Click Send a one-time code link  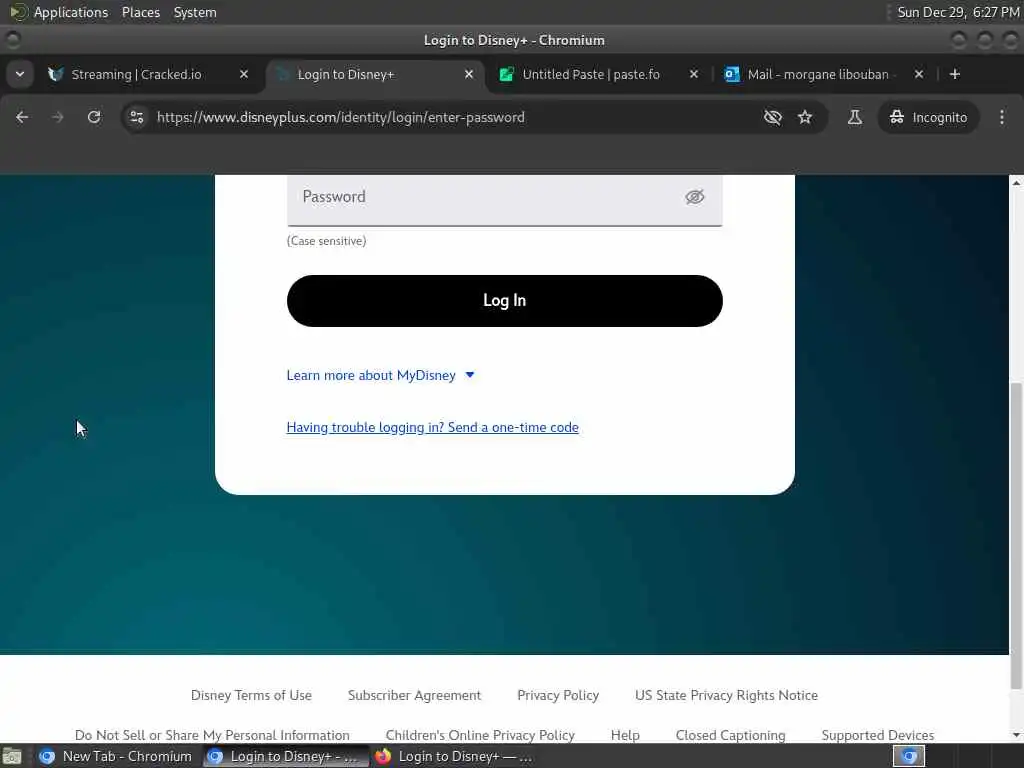click(432, 427)
